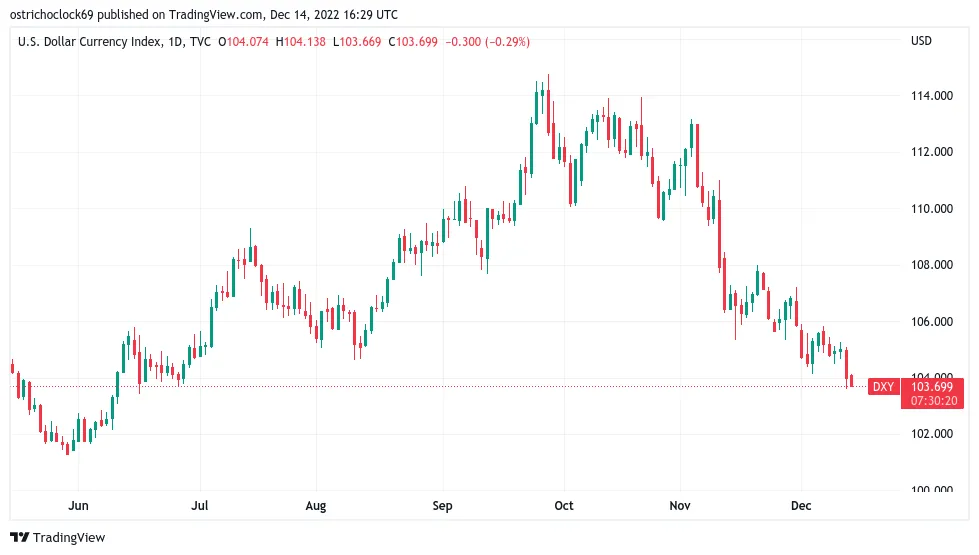Click the Jun label on time axis
The image size is (979, 555).
click(78, 506)
